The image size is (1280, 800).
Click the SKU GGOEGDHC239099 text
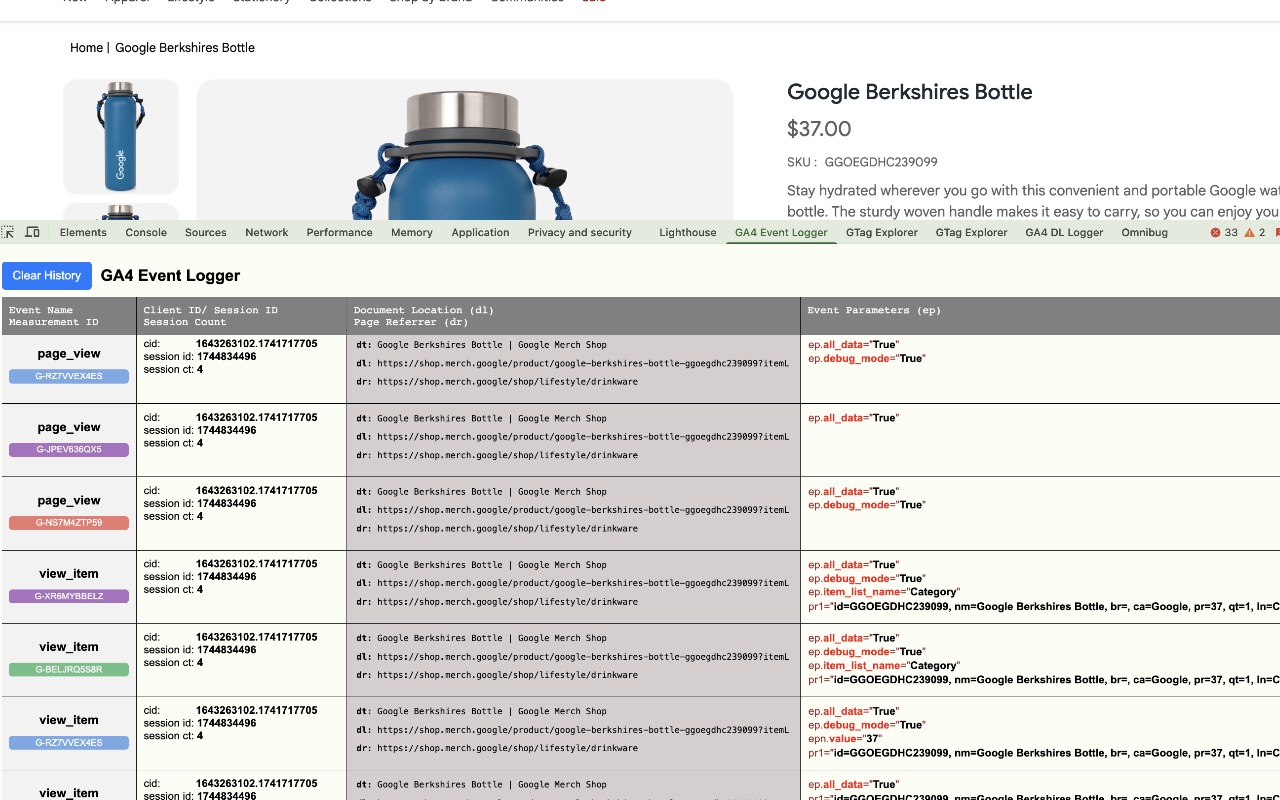point(862,162)
